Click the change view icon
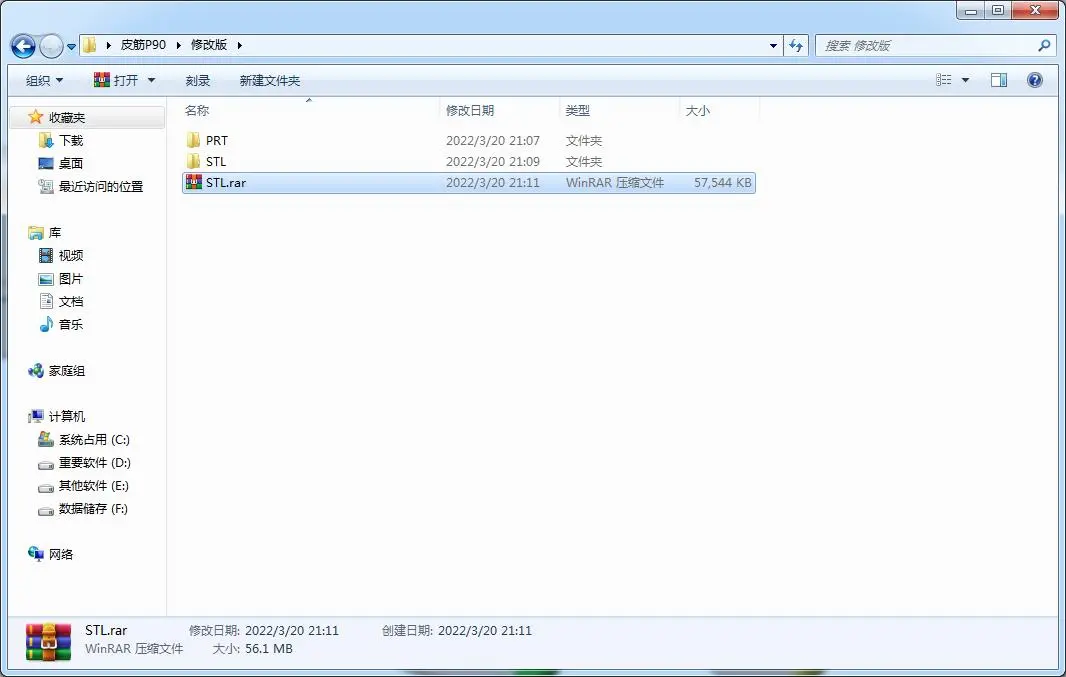Screen dimensions: 1066x677 (x=944, y=80)
